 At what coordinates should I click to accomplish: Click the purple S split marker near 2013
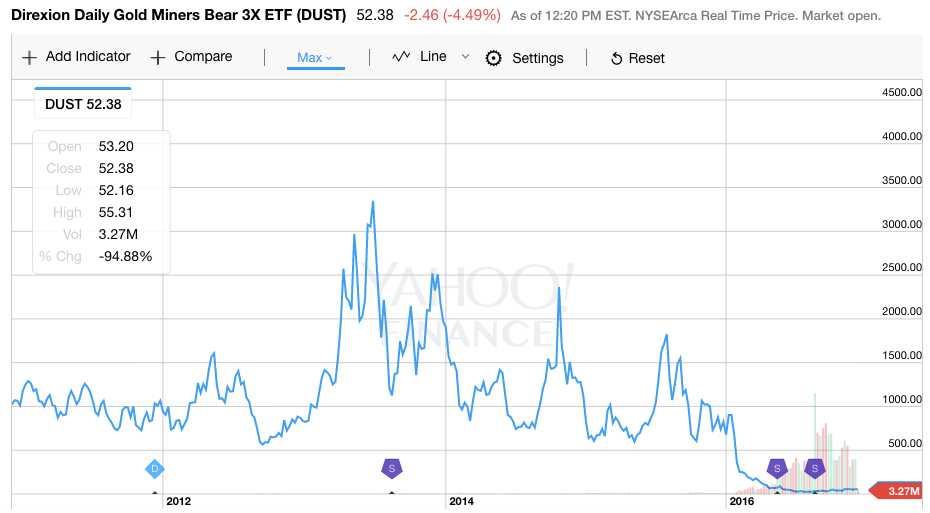(x=391, y=469)
